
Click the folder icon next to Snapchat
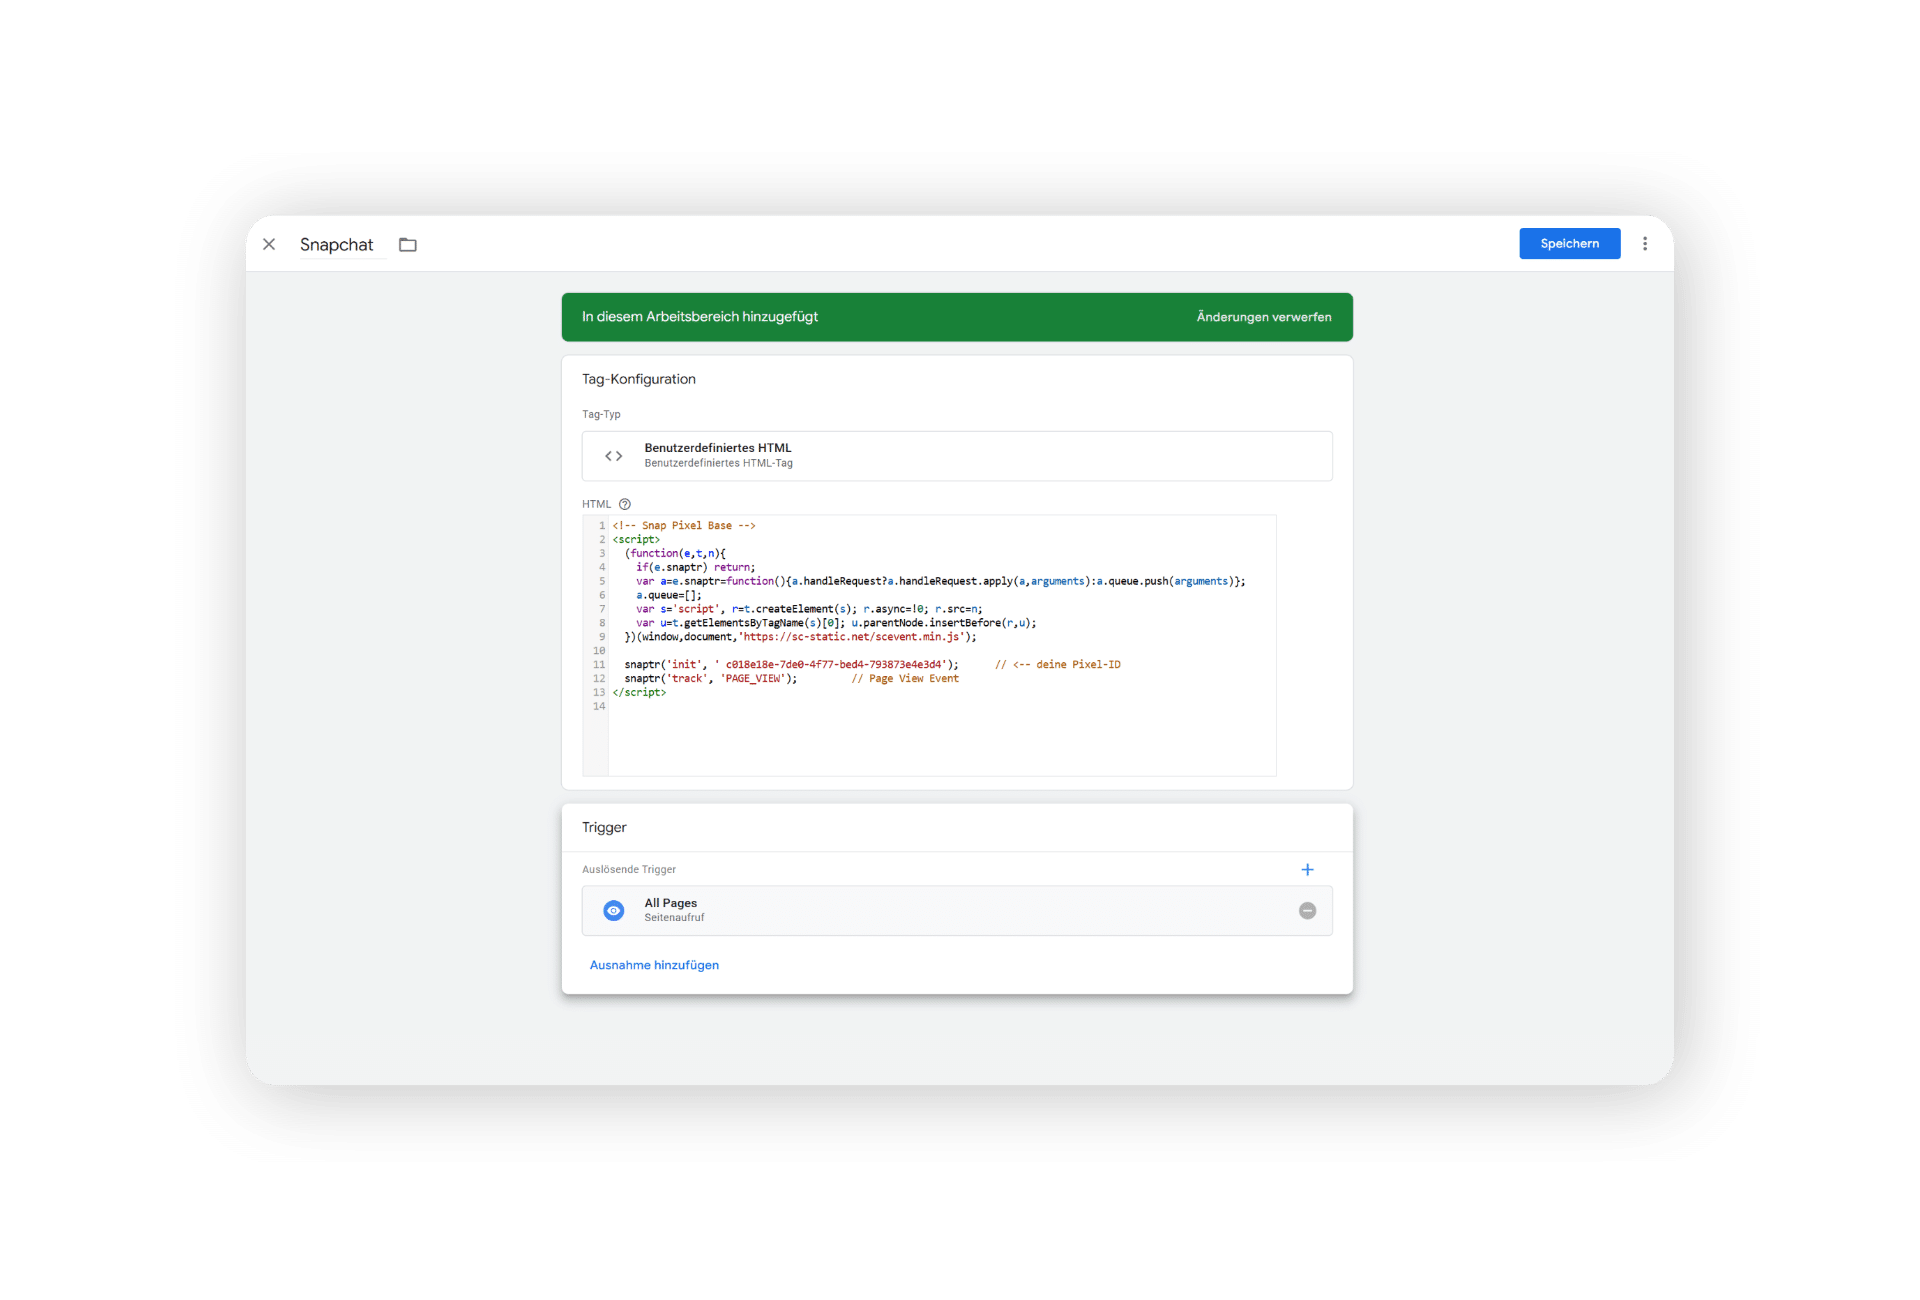408,245
